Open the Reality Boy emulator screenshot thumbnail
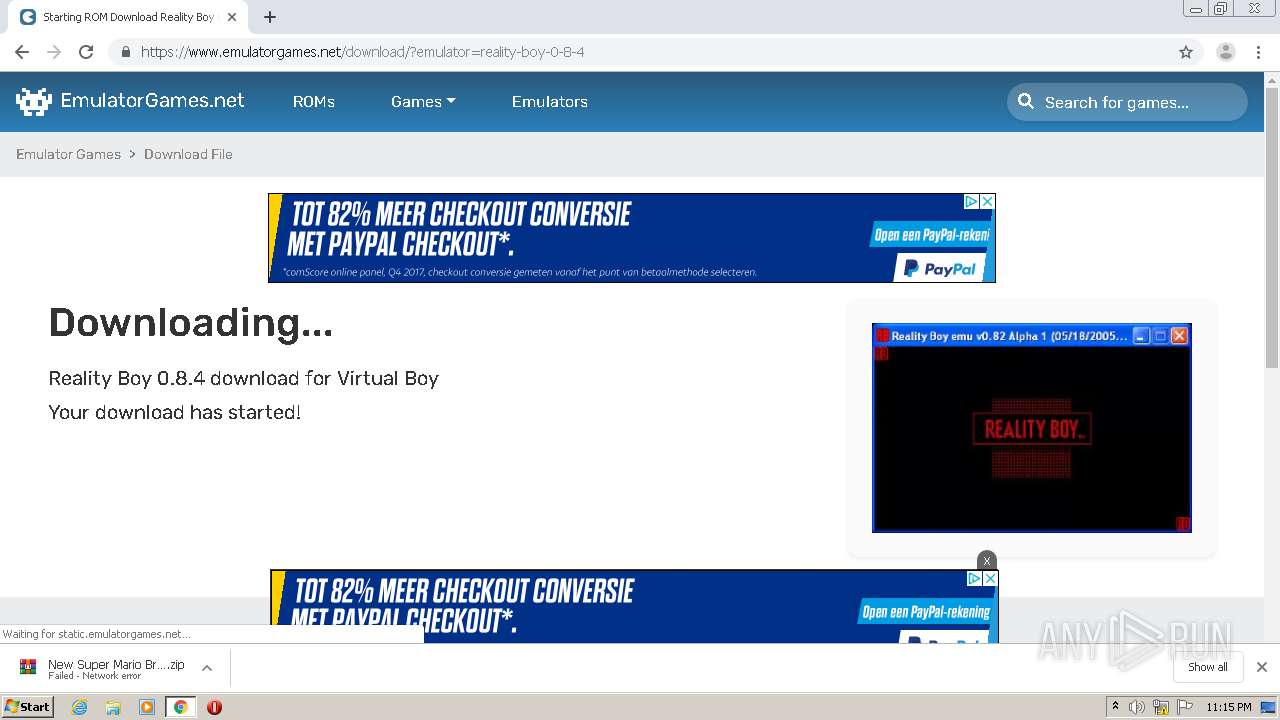This screenshot has width=1280, height=720. 1032,428
